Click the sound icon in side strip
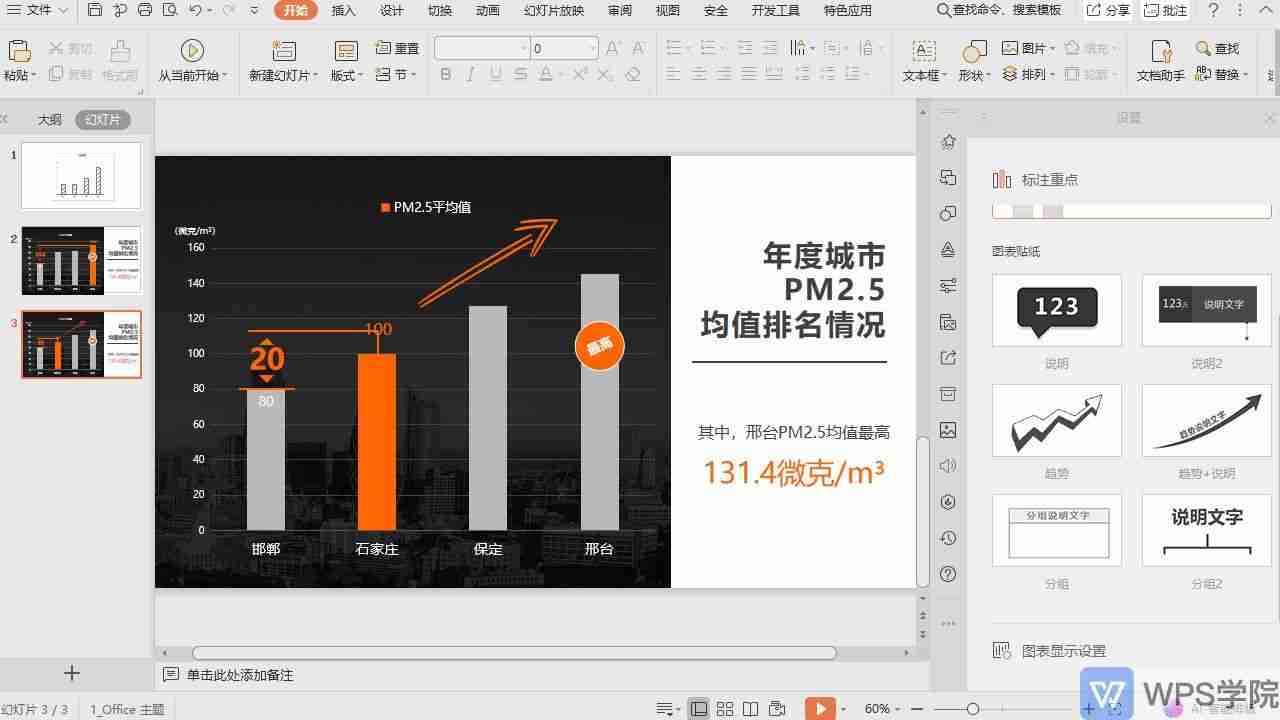This screenshot has width=1280, height=720. [x=948, y=466]
